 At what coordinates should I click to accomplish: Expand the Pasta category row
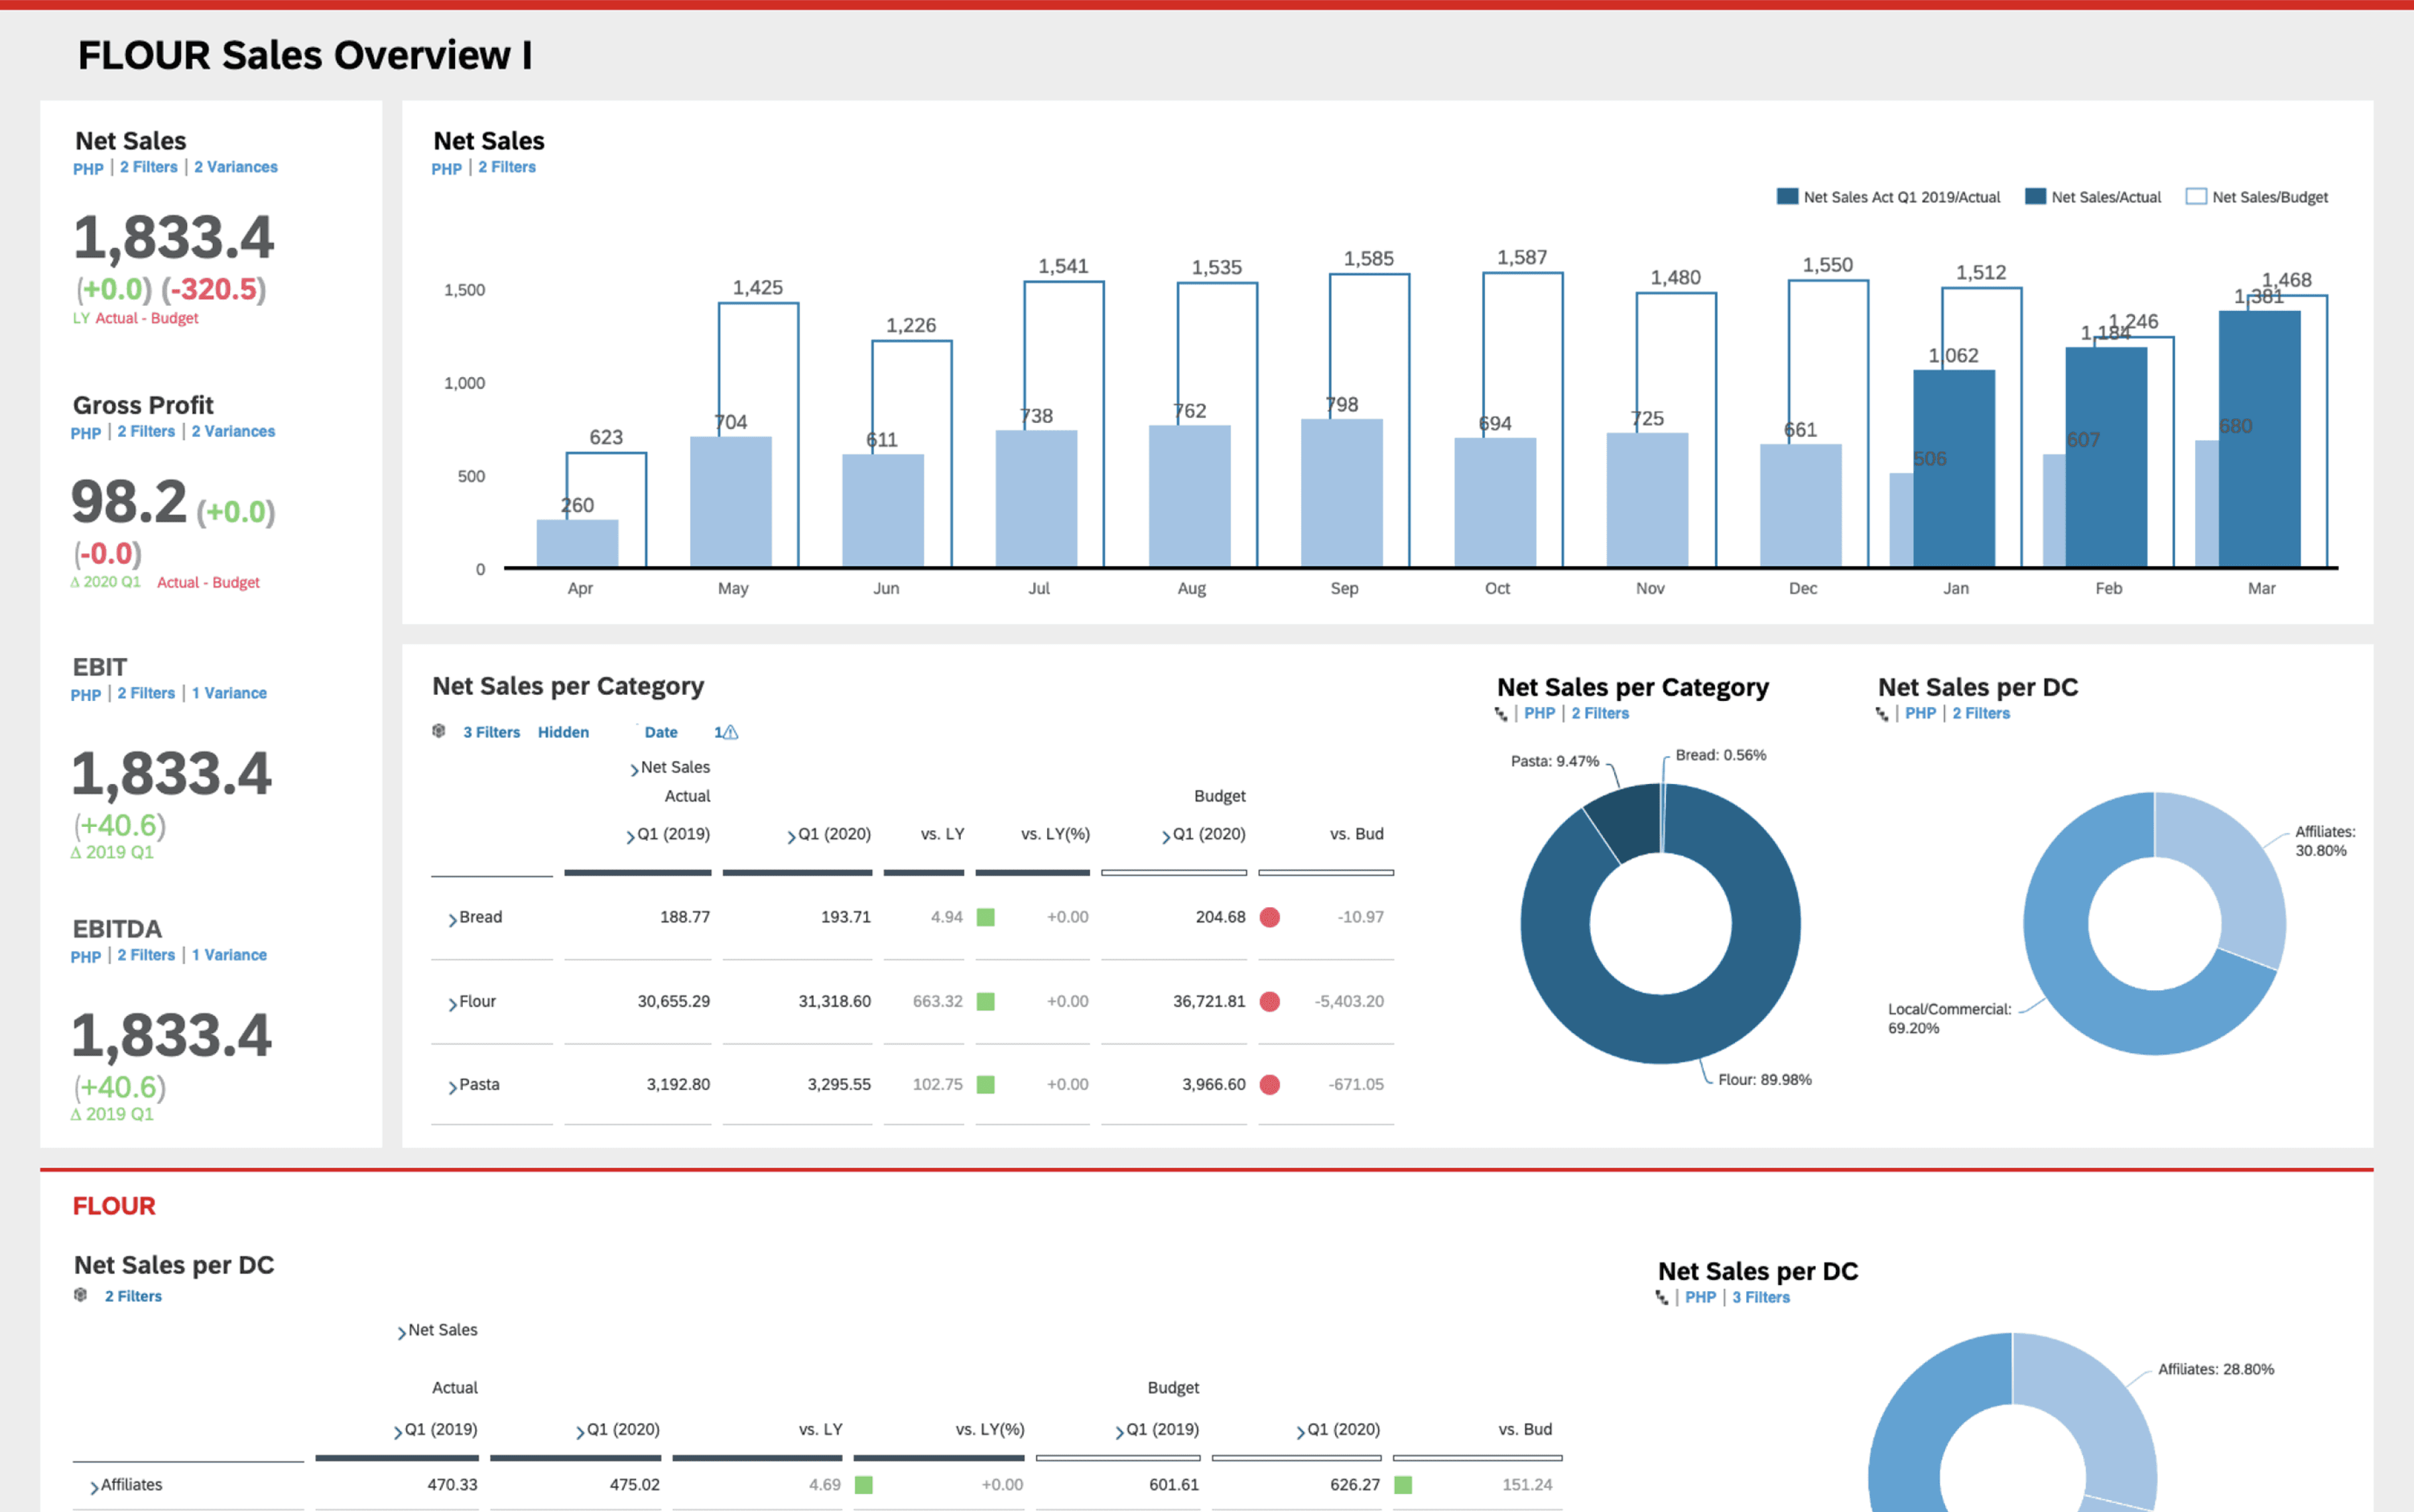pyautogui.click(x=452, y=1086)
